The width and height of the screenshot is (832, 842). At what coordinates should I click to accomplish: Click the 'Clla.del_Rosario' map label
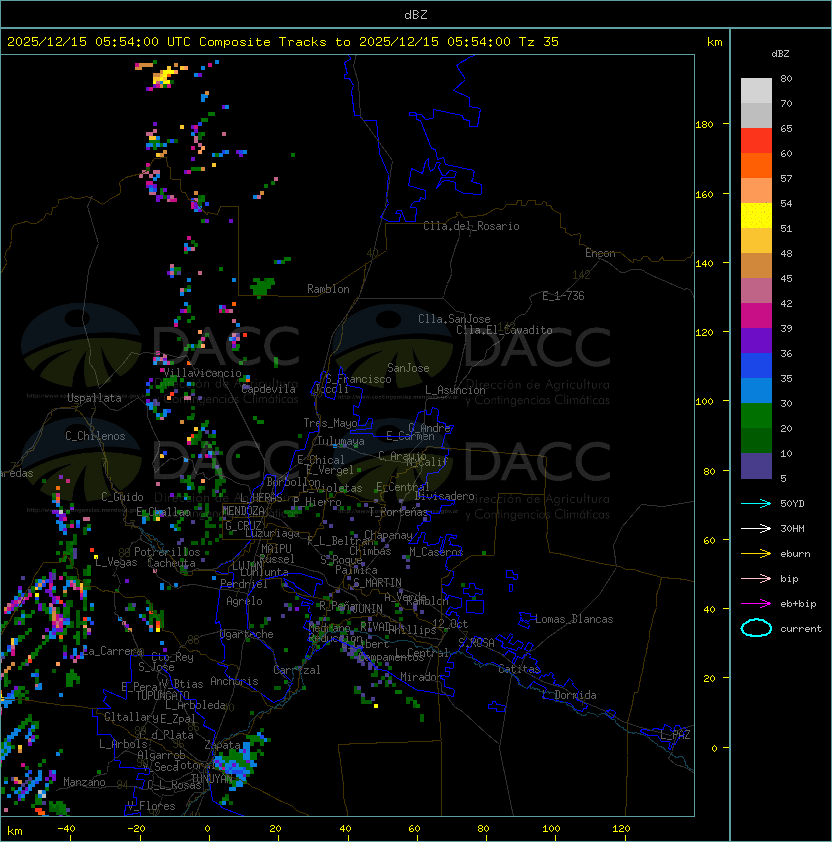click(x=471, y=226)
